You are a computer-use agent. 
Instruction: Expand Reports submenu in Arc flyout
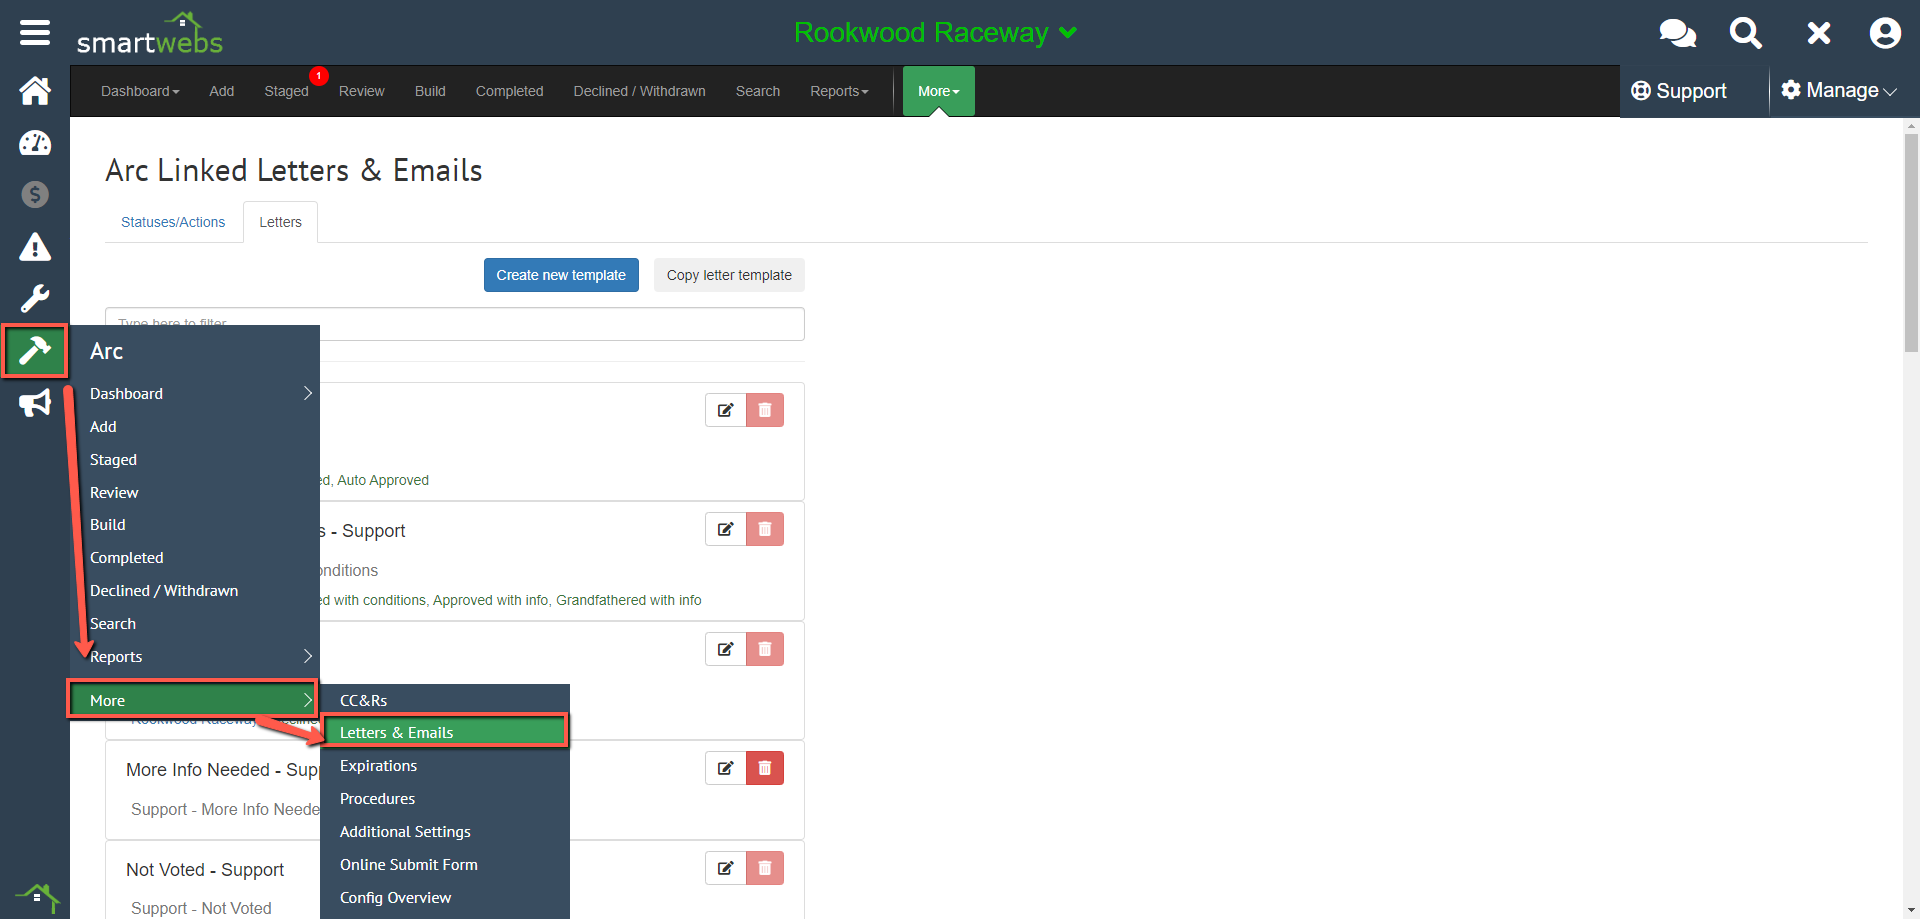[x=195, y=657]
